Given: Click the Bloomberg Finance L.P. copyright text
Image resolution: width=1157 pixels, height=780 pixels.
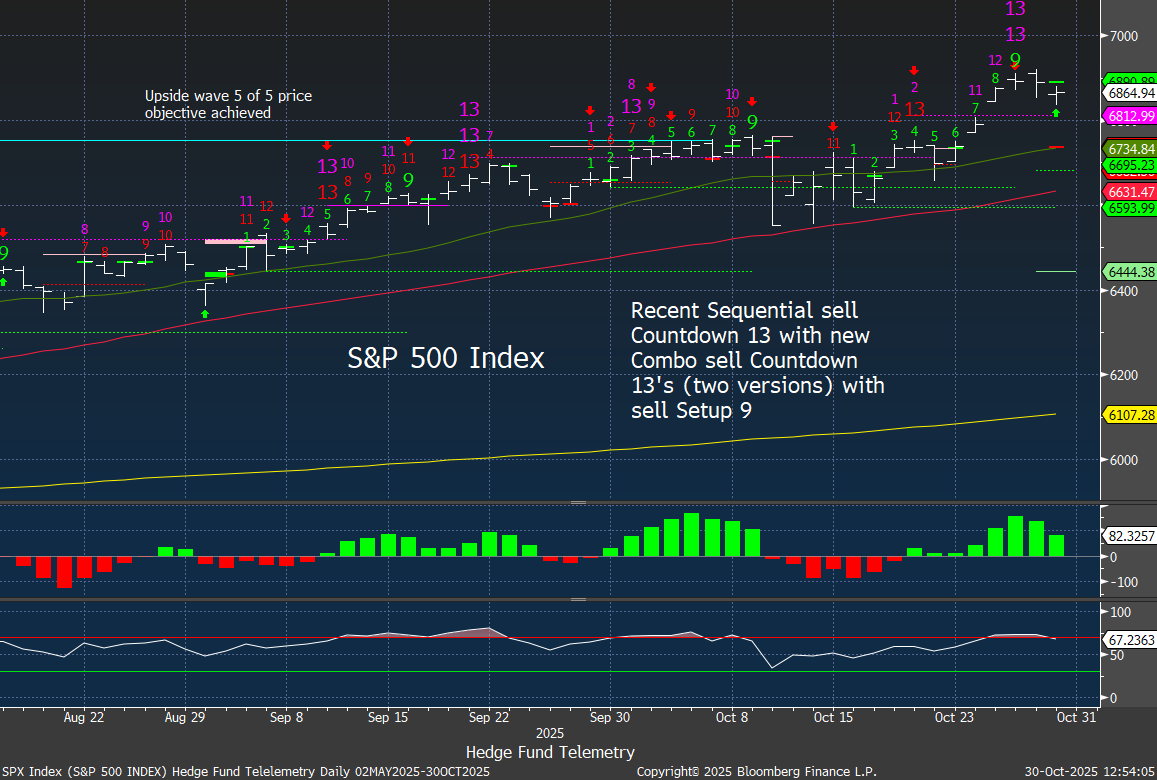Looking at the screenshot, I should coord(756,772).
